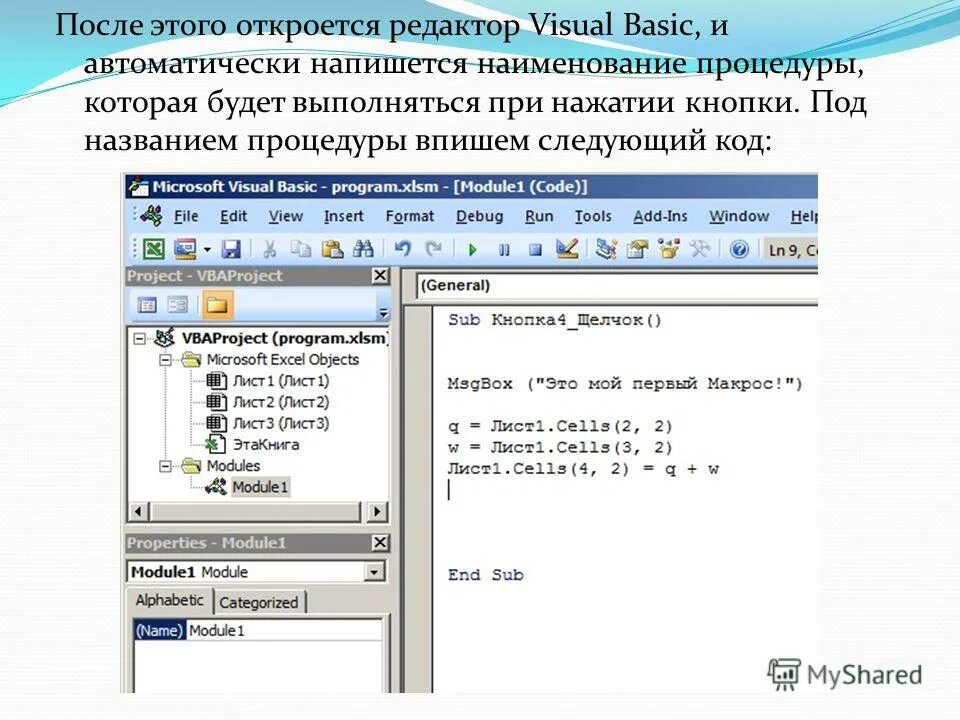Select VBAProject (program.xlsm) in tree
960x720 pixels.
coord(285,338)
